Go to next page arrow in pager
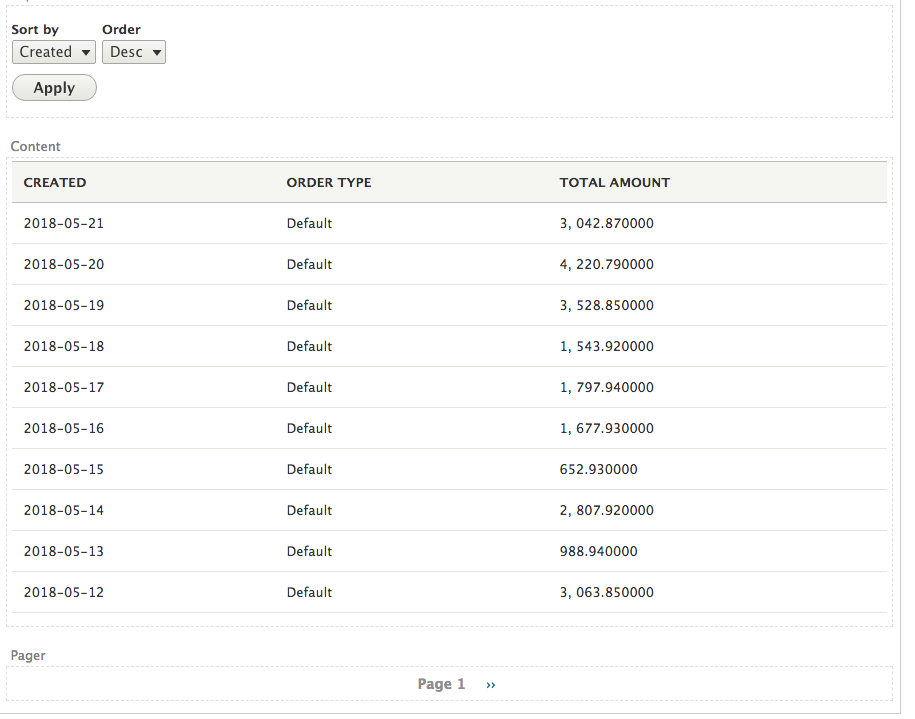This screenshot has height=719, width=915. coord(491,685)
